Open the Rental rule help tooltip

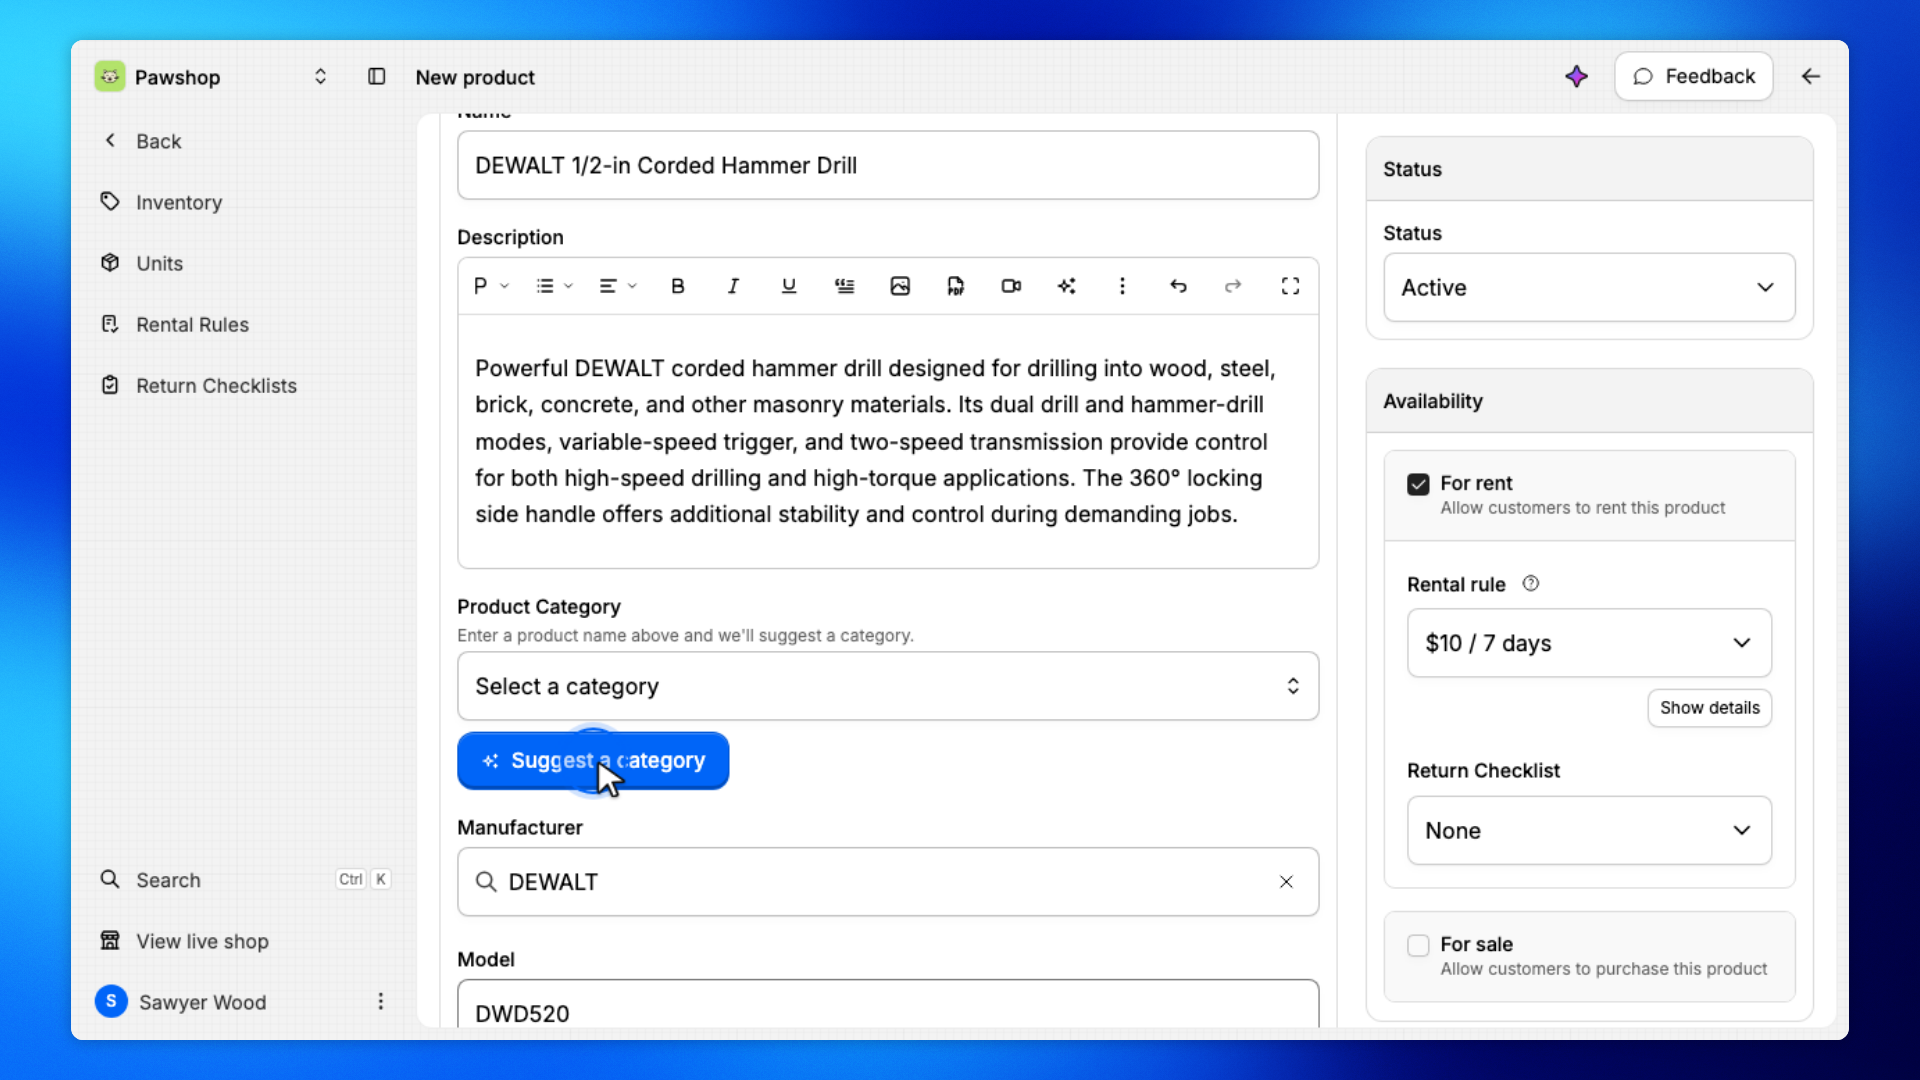[x=1531, y=584]
